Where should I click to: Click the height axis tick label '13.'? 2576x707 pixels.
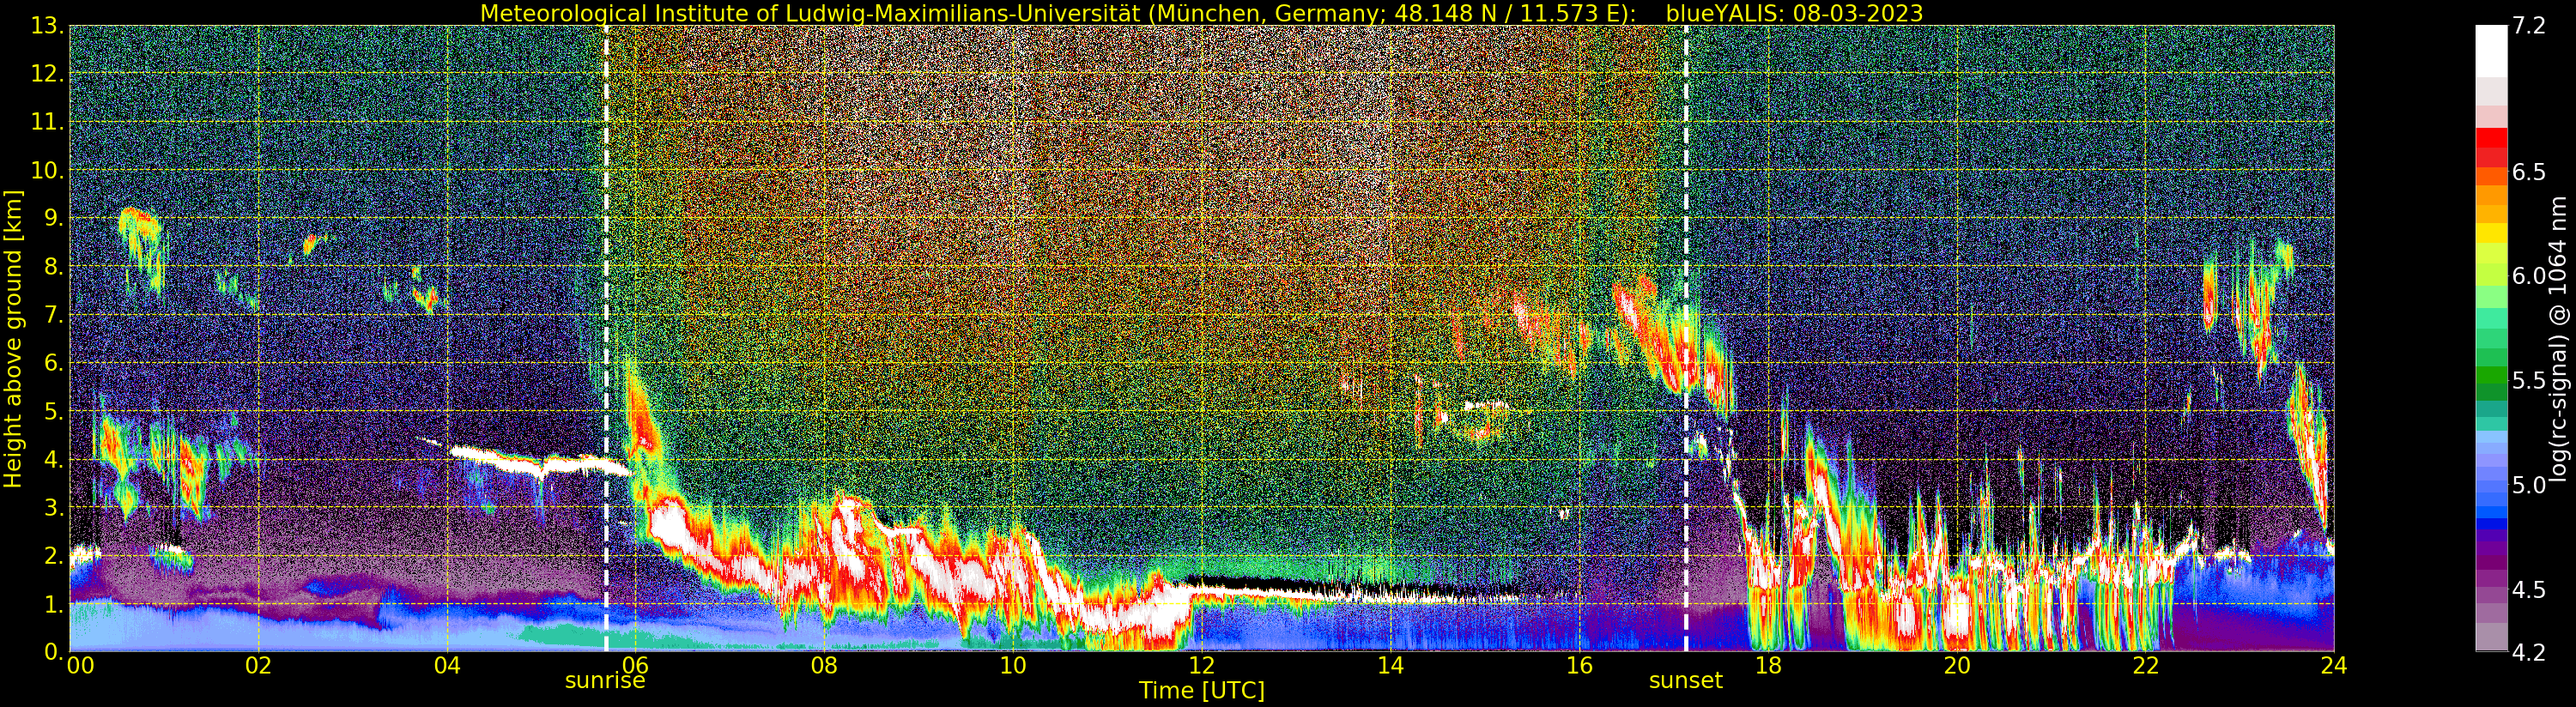(x=47, y=26)
